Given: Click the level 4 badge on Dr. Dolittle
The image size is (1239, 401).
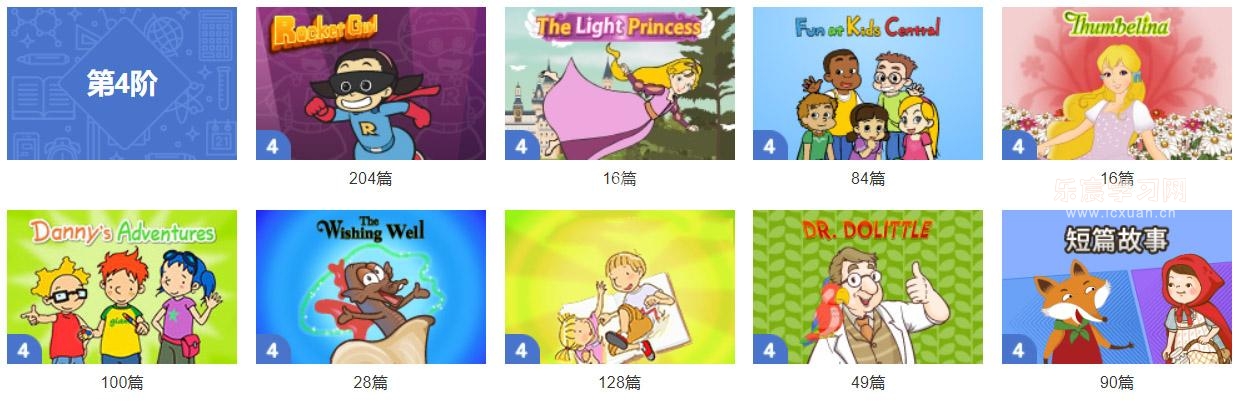Looking at the screenshot, I should point(769,349).
